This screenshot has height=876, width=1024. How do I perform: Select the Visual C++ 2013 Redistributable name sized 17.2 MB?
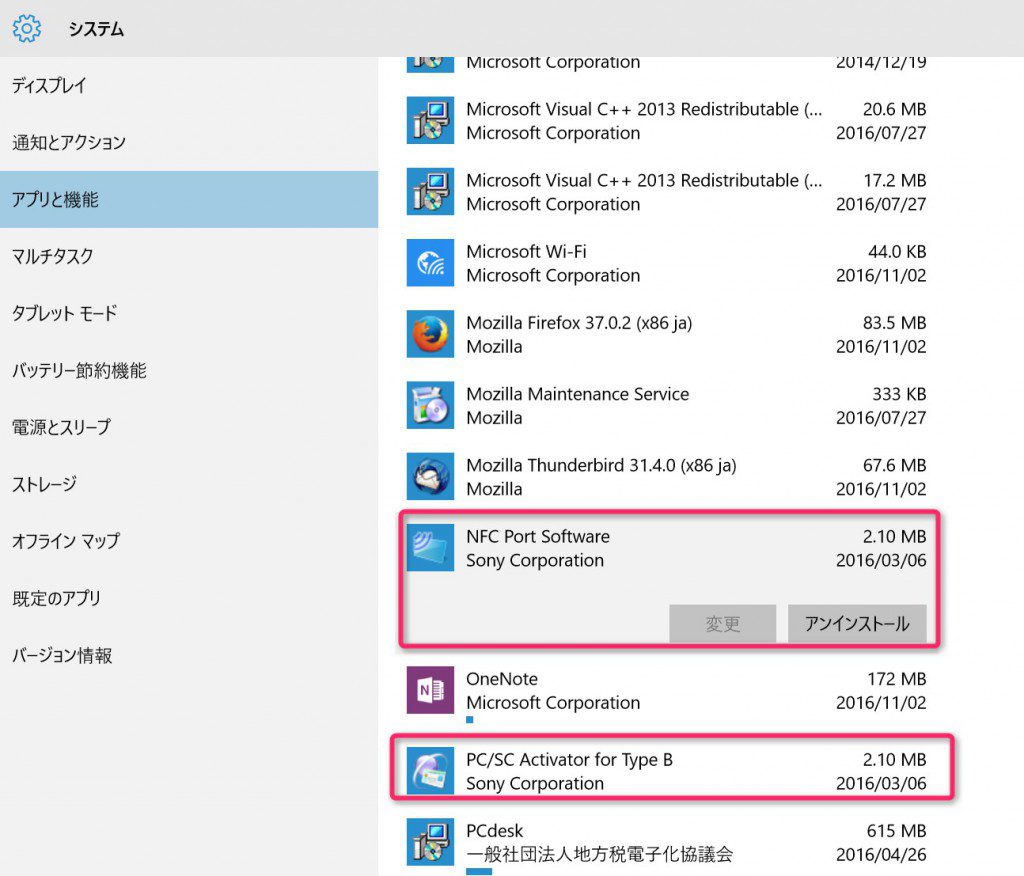tap(644, 180)
